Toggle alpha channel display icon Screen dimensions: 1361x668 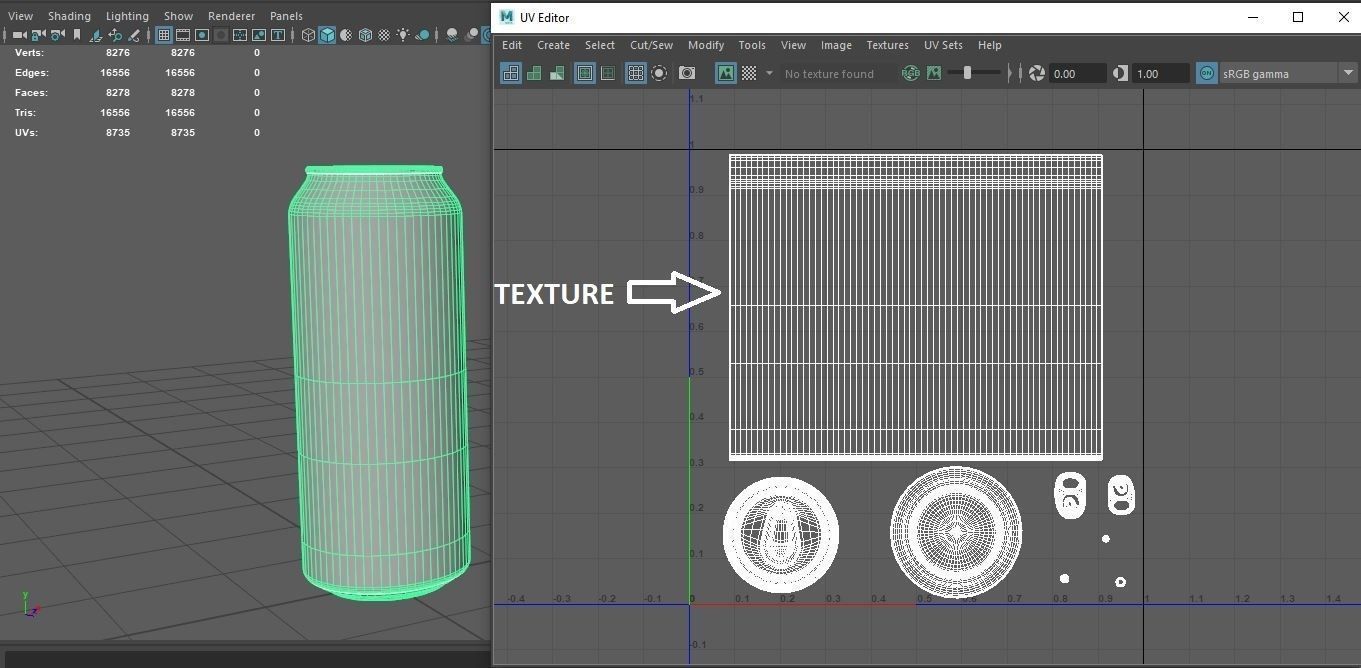[934, 73]
